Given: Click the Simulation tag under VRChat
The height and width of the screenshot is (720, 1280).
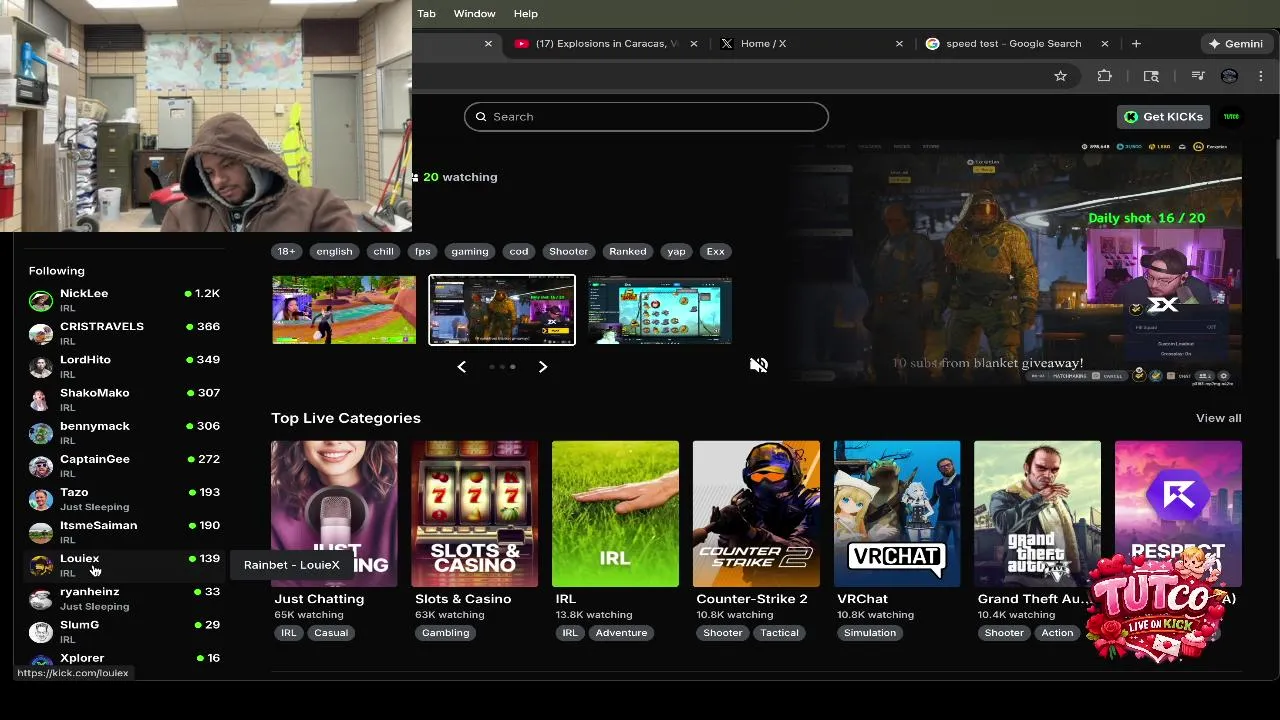Looking at the screenshot, I should 870,633.
